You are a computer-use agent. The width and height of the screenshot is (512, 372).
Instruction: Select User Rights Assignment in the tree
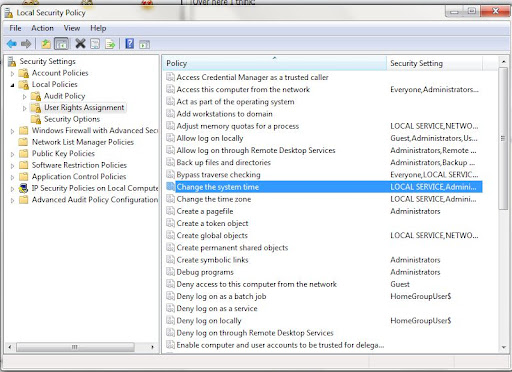[84, 107]
